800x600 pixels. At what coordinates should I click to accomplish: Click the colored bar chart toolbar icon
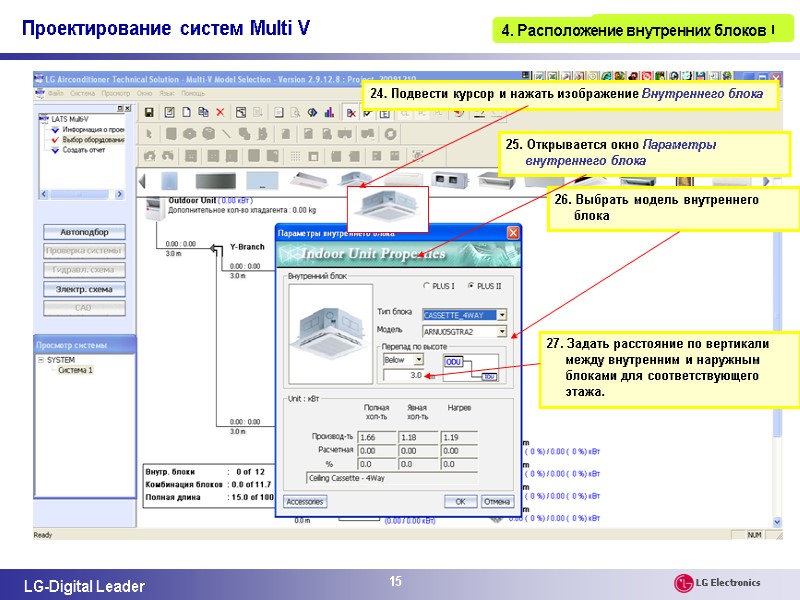tap(329, 112)
